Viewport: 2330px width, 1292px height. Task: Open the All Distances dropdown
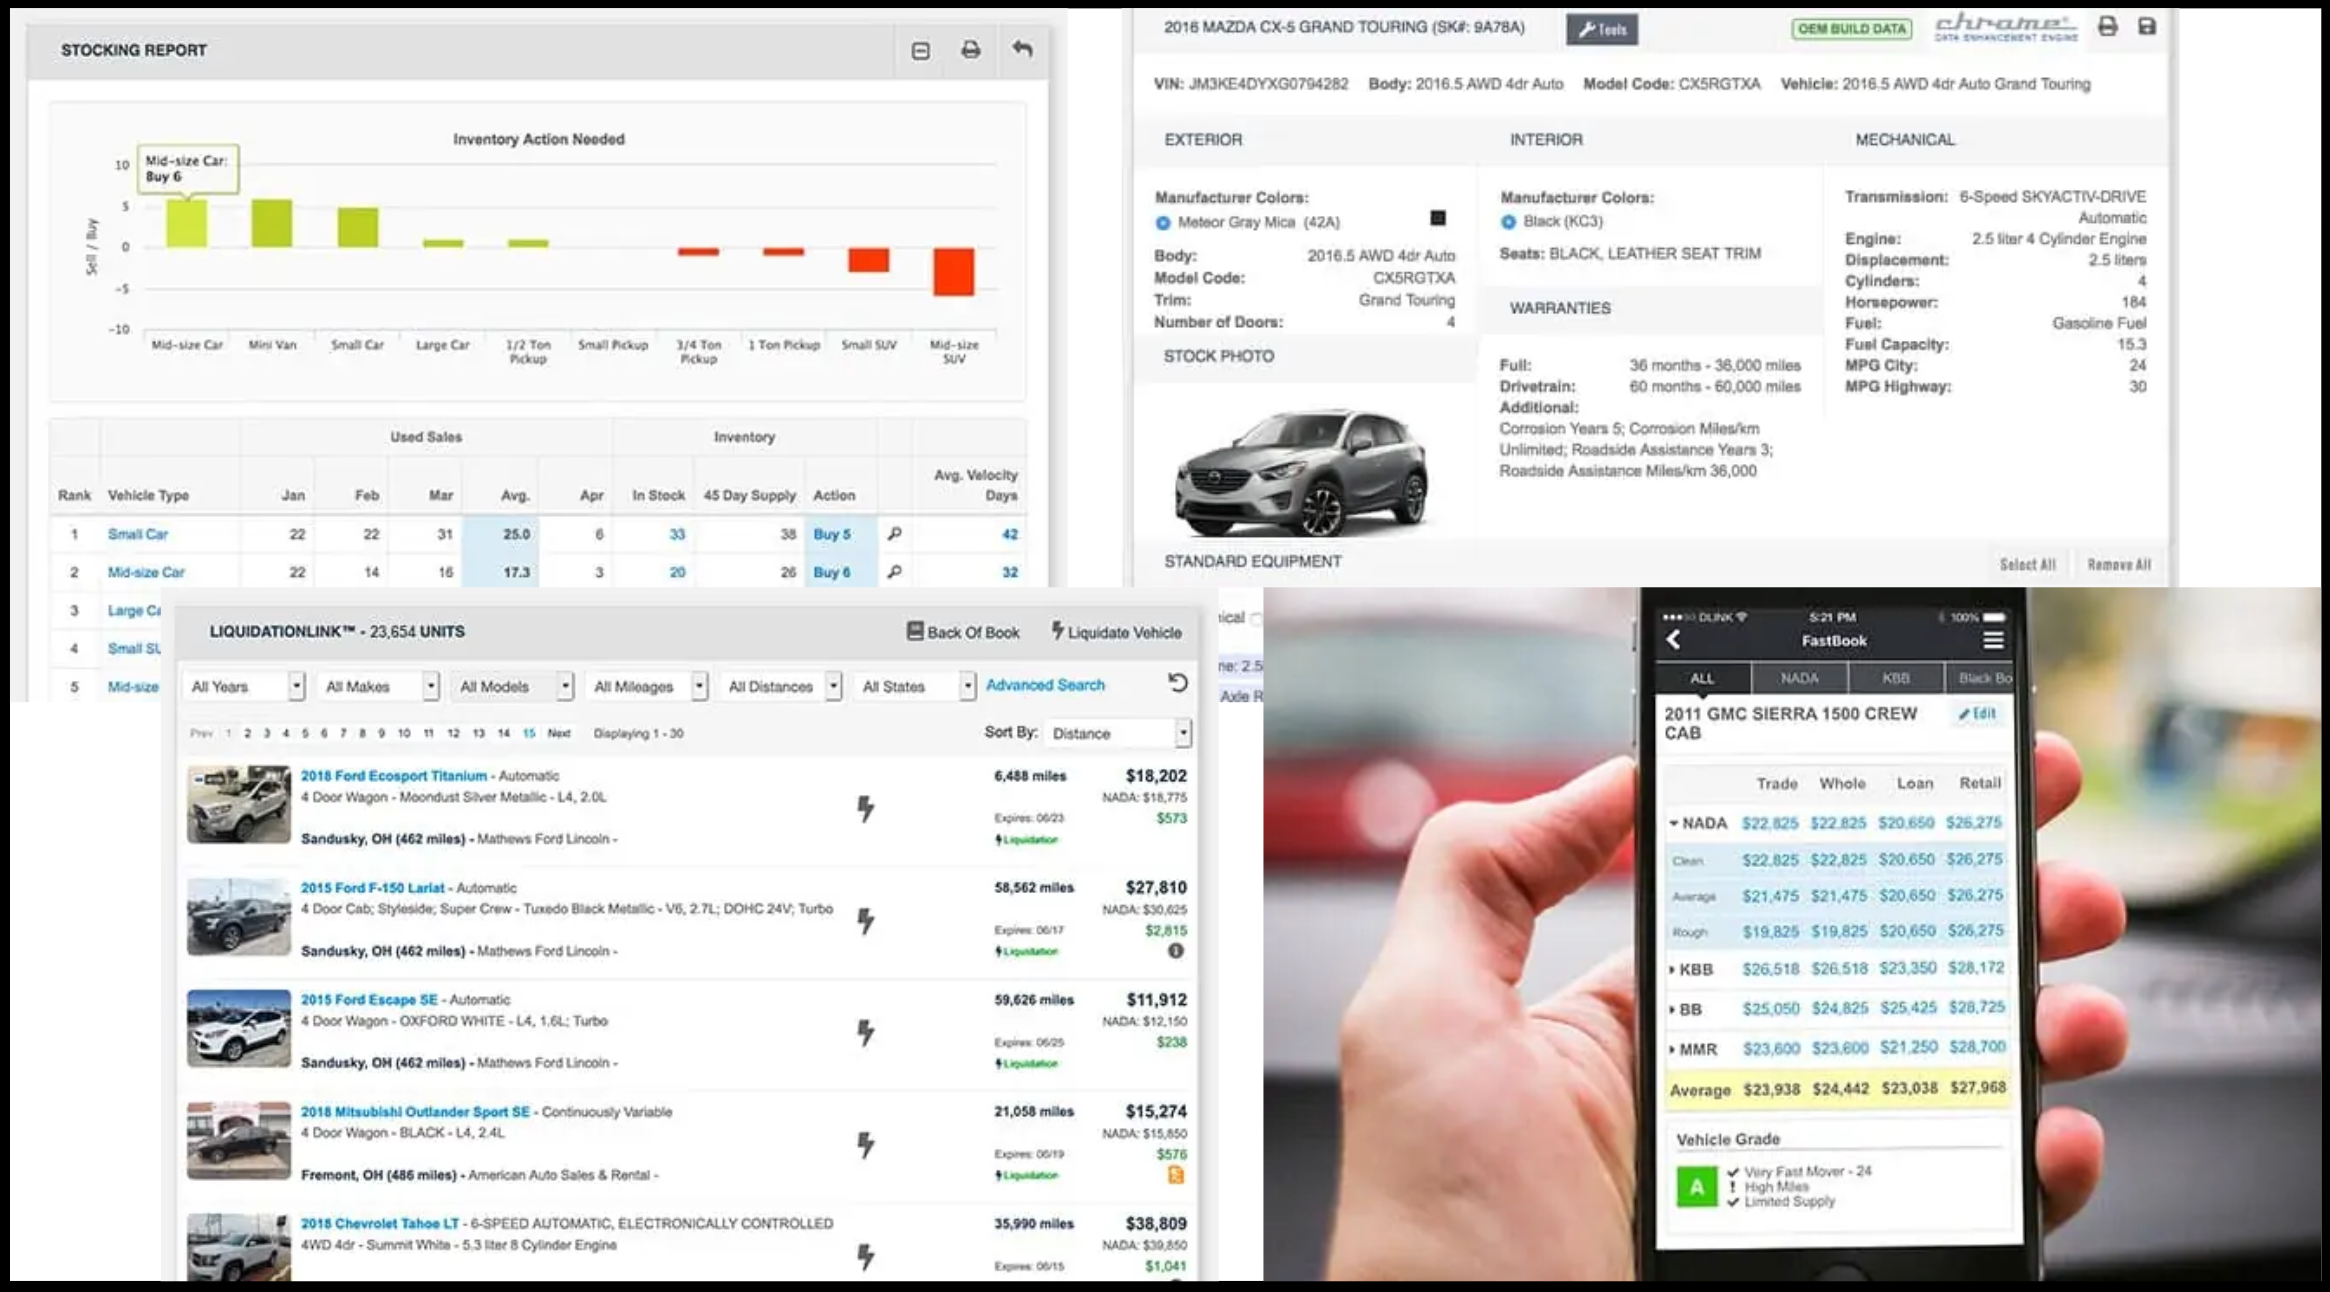[x=782, y=686]
